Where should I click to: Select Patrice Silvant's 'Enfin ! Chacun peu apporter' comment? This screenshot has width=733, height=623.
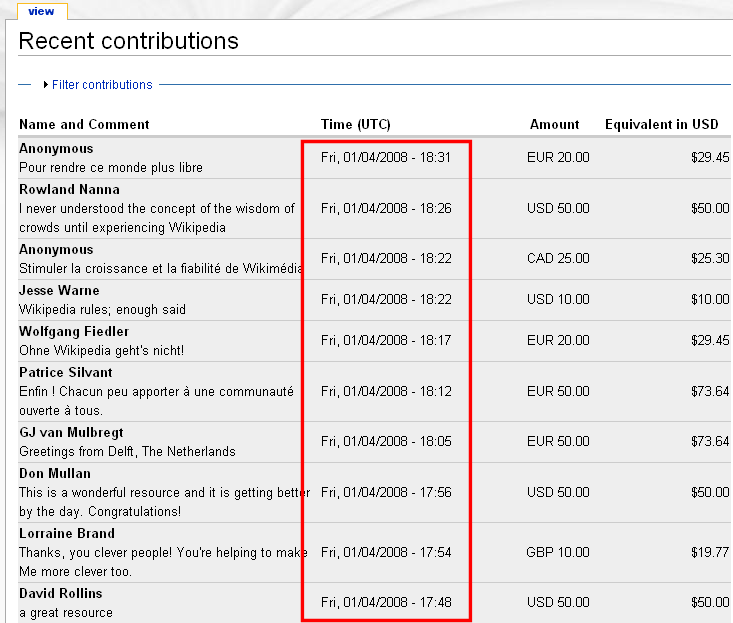pos(156,401)
